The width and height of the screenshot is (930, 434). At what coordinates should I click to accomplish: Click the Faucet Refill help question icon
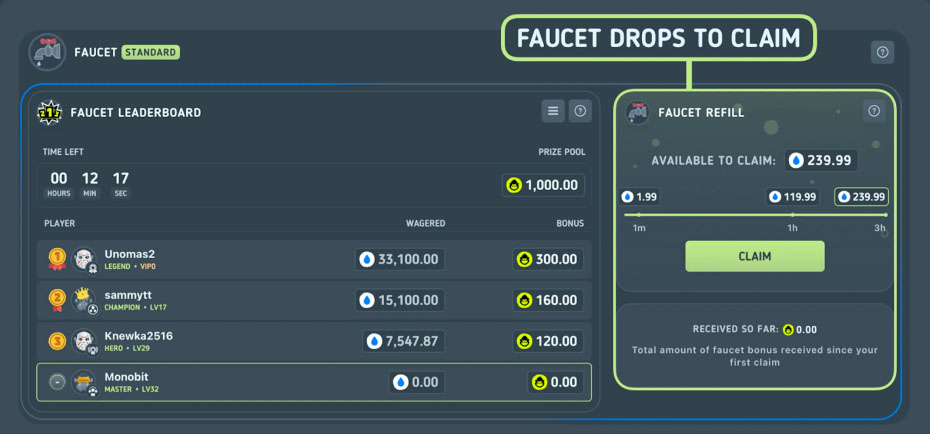(x=874, y=111)
